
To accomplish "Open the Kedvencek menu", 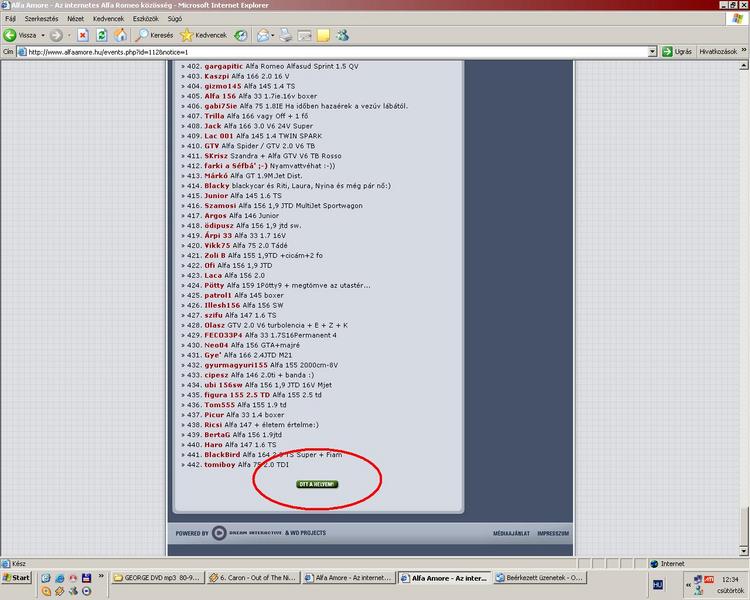I will (x=108, y=19).
